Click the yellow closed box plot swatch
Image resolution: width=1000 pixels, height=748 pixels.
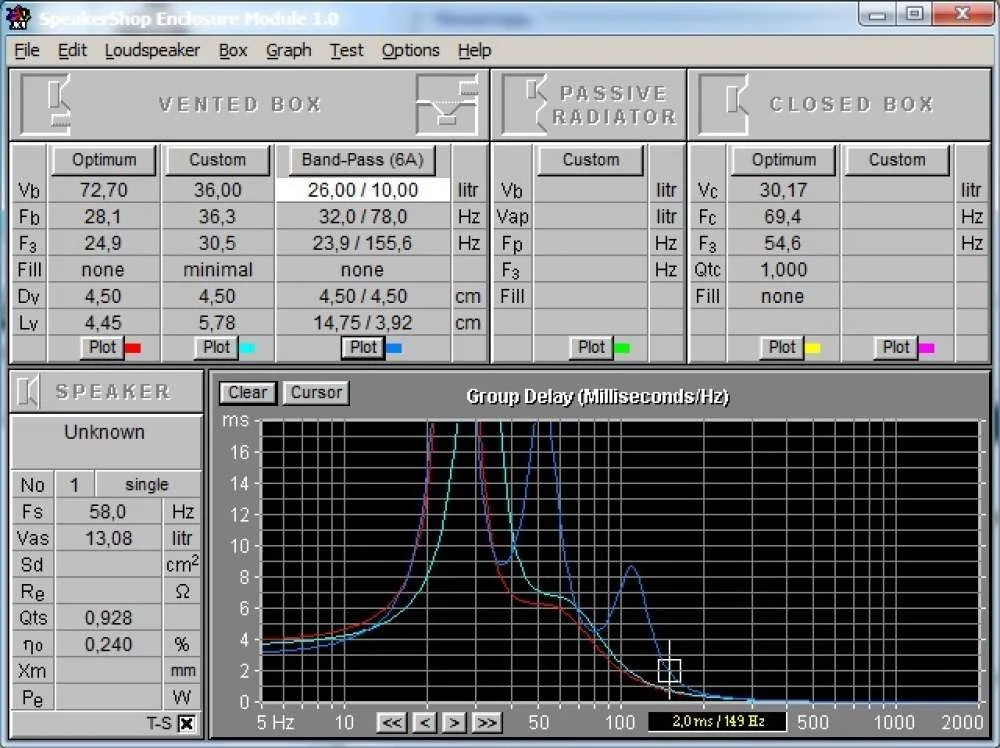813,348
